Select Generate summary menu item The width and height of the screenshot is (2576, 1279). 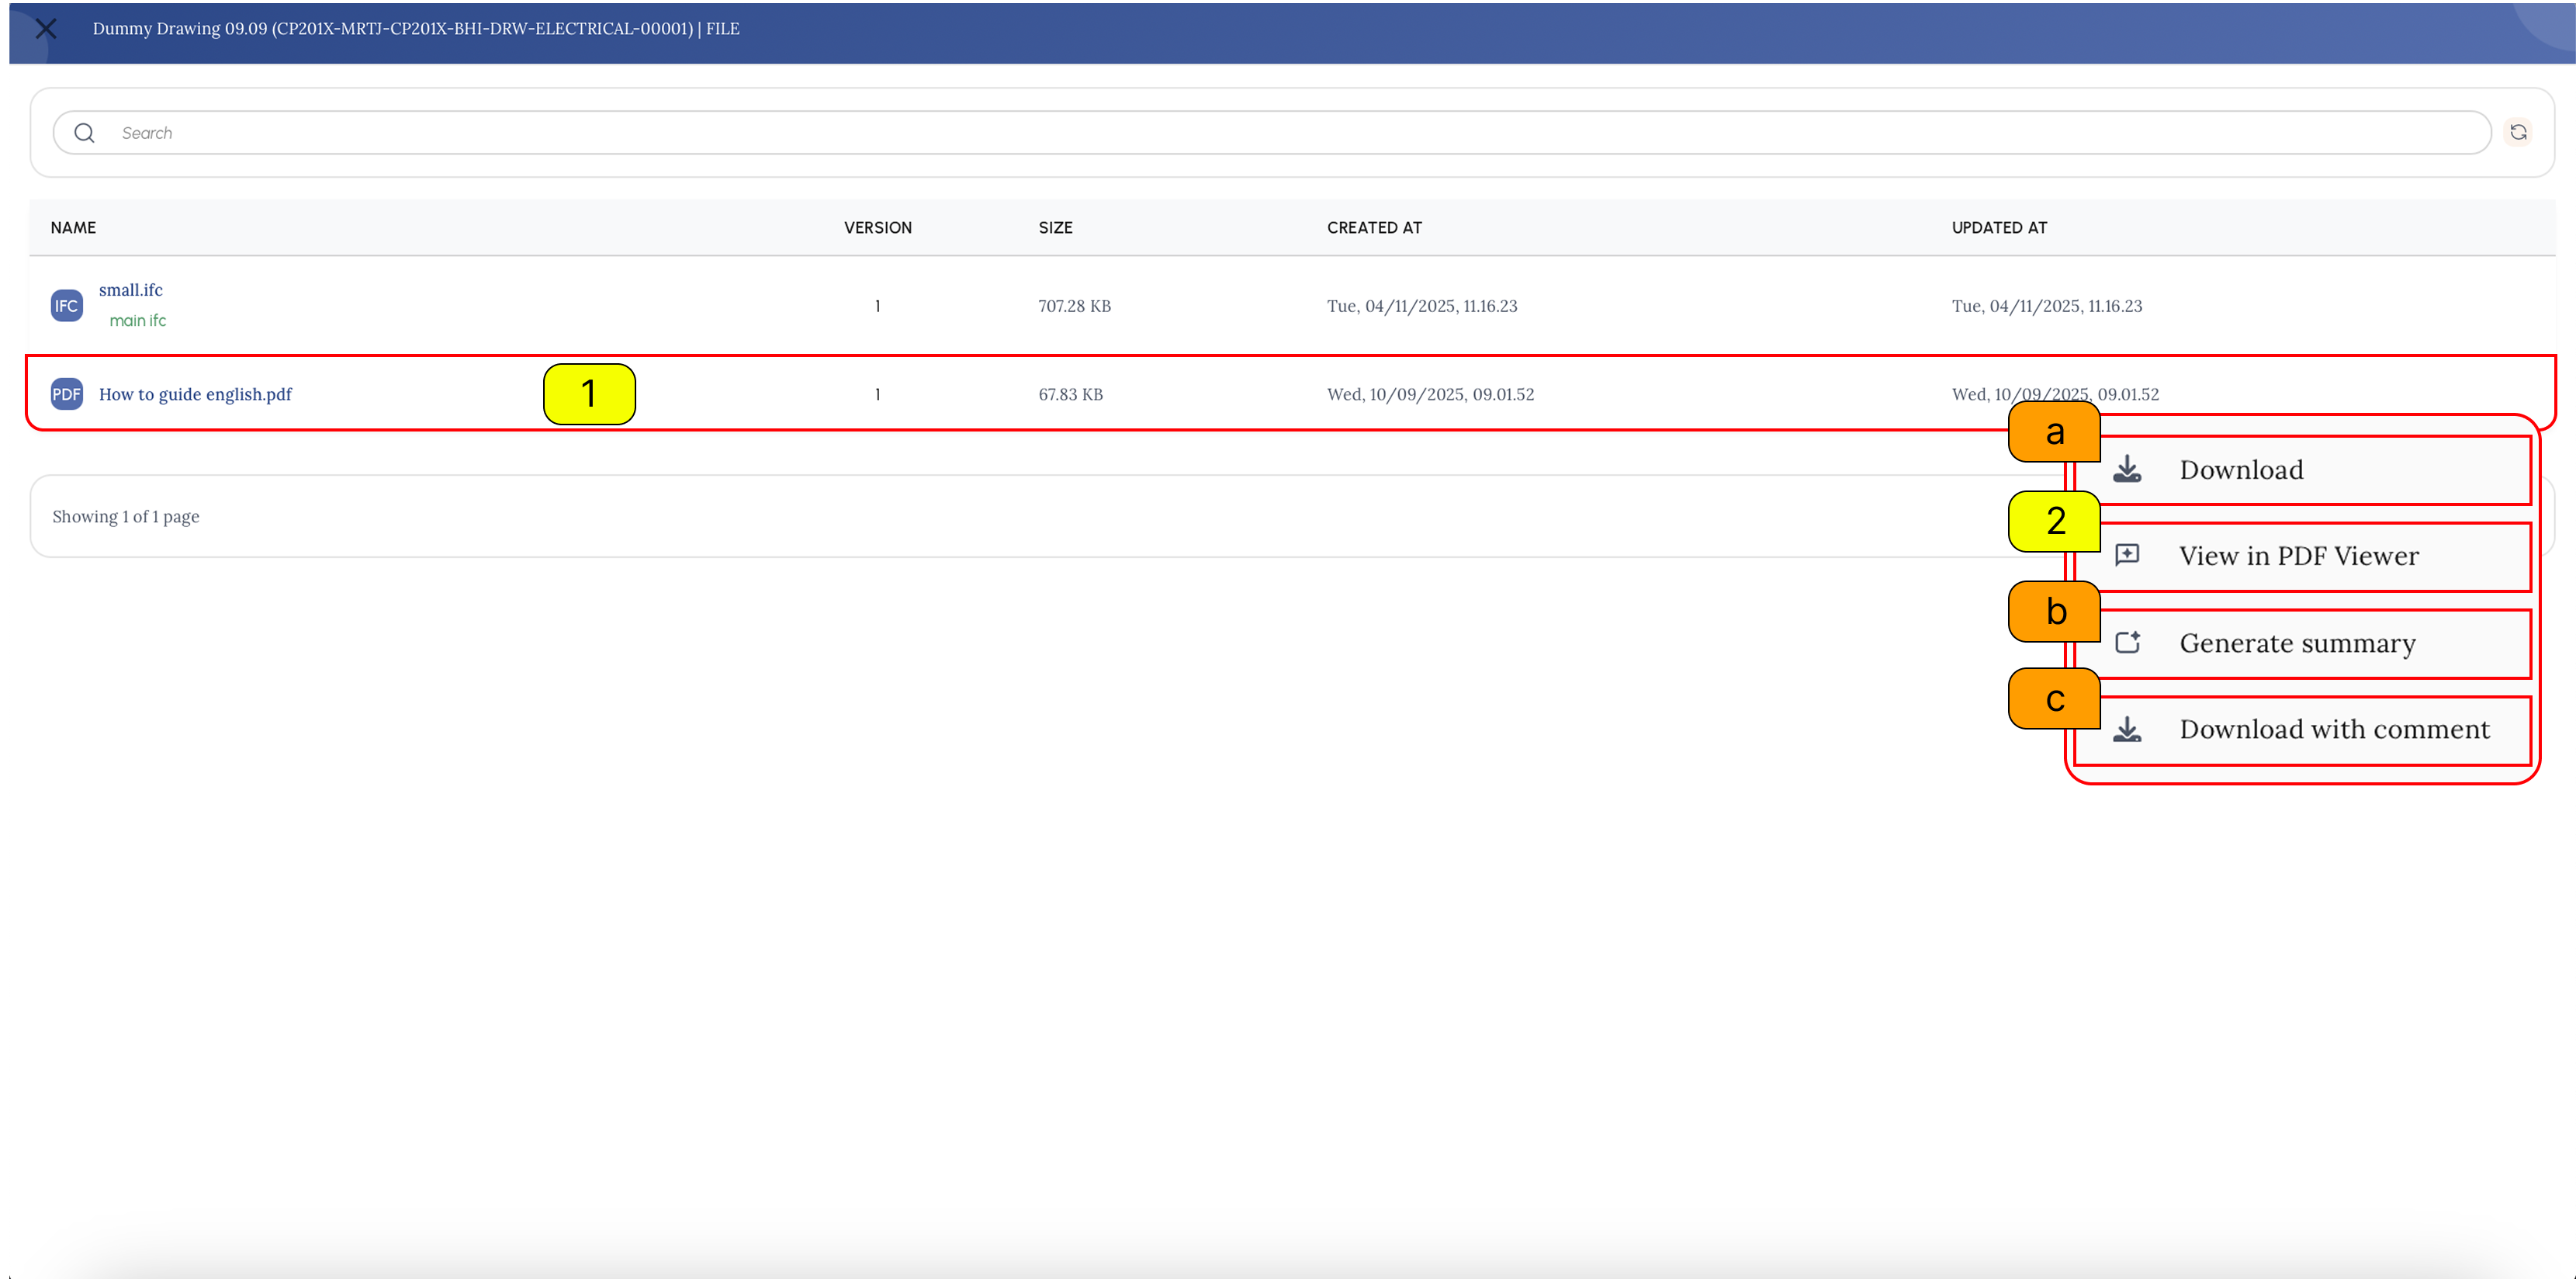2303,643
